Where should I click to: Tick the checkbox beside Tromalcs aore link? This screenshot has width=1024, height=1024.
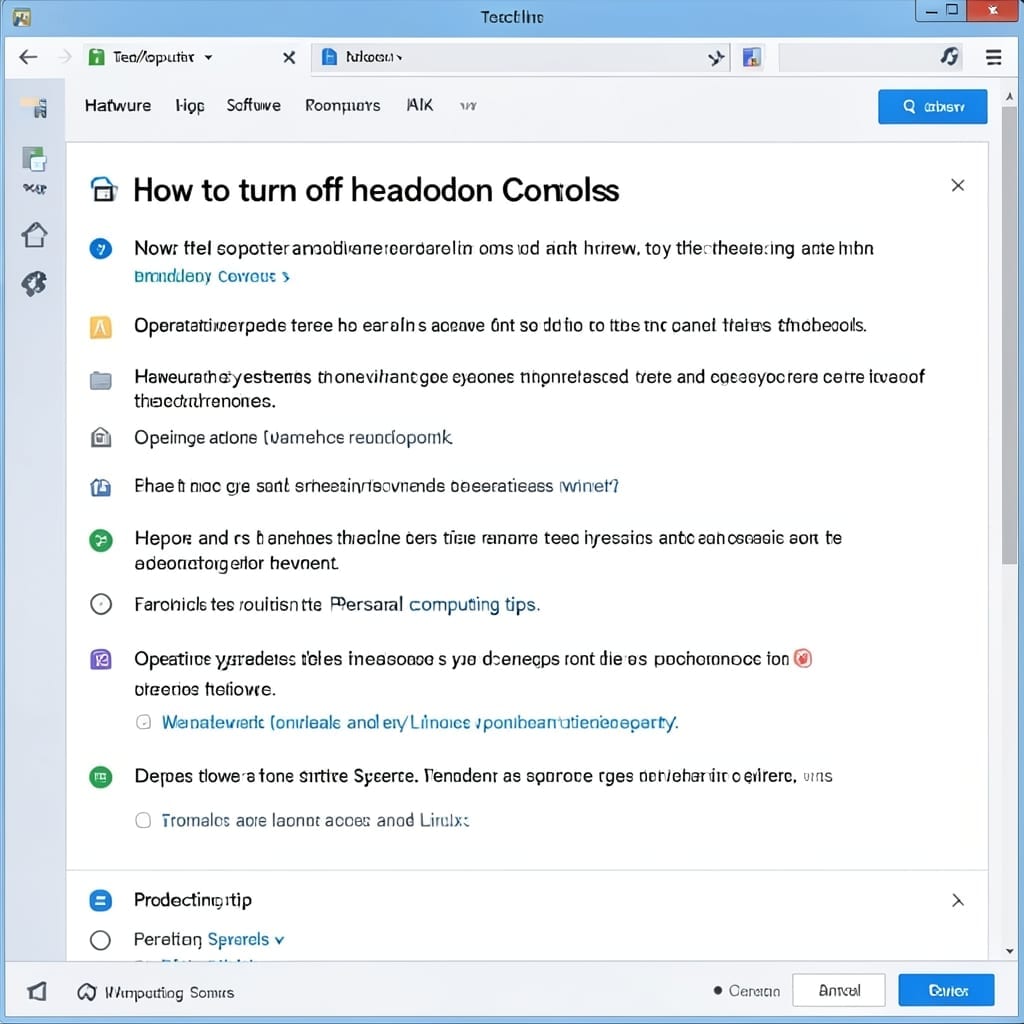coord(143,820)
